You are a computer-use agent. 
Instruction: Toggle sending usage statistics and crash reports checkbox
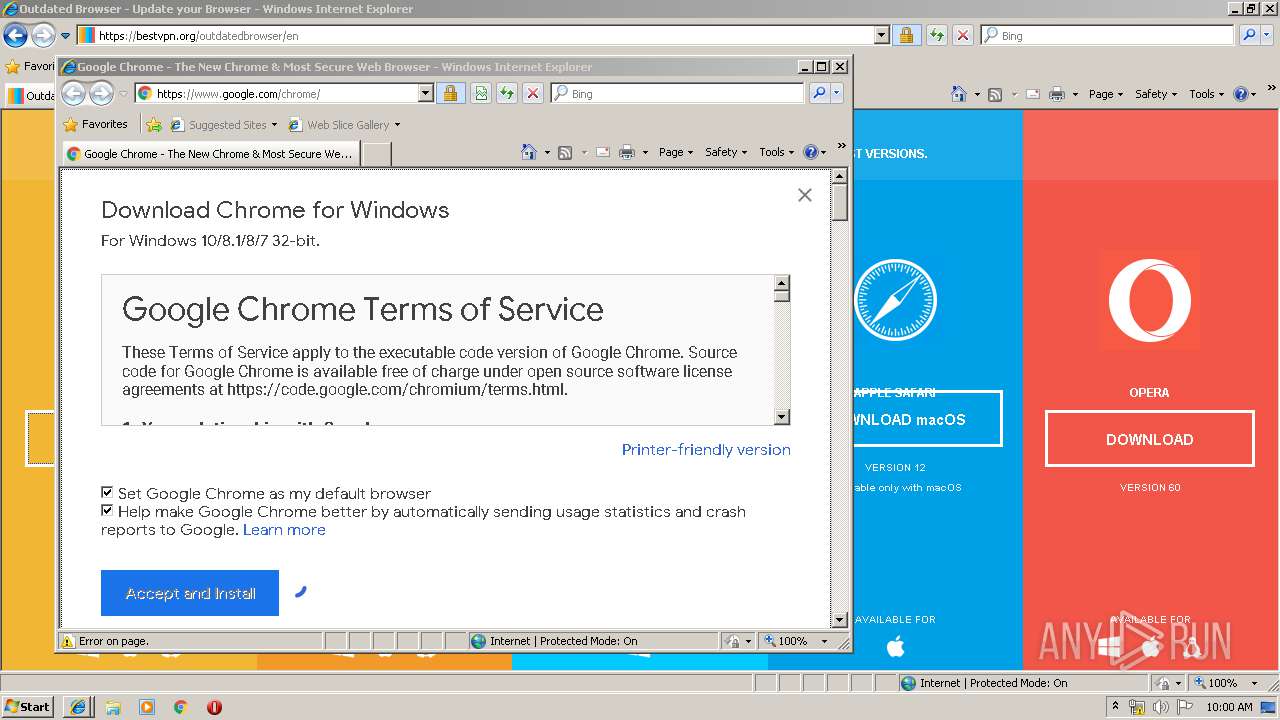pos(107,511)
